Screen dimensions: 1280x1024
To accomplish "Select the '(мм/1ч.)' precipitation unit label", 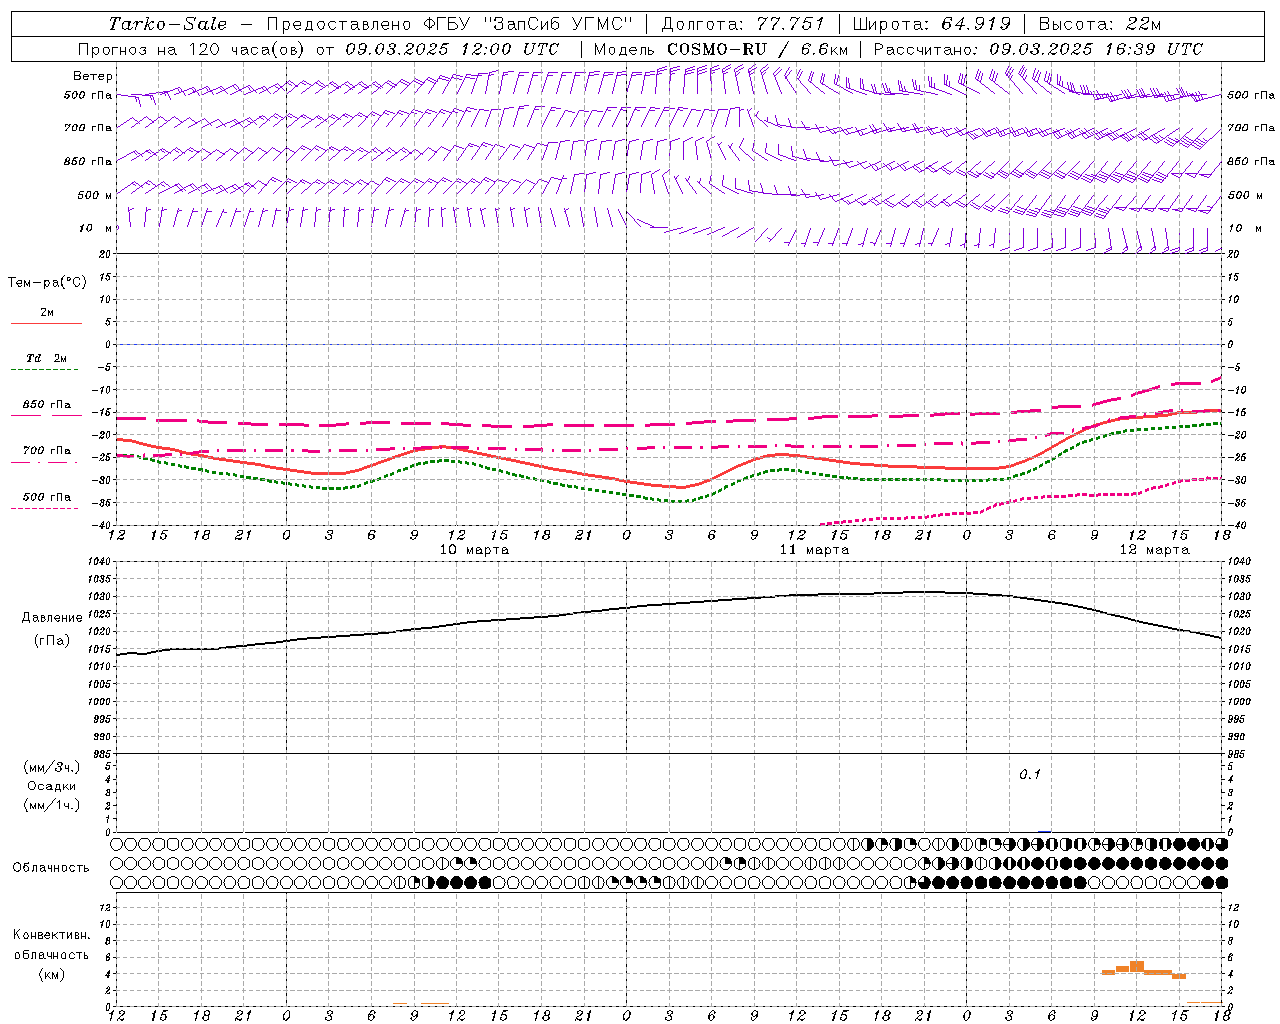I will pos(52,805).
